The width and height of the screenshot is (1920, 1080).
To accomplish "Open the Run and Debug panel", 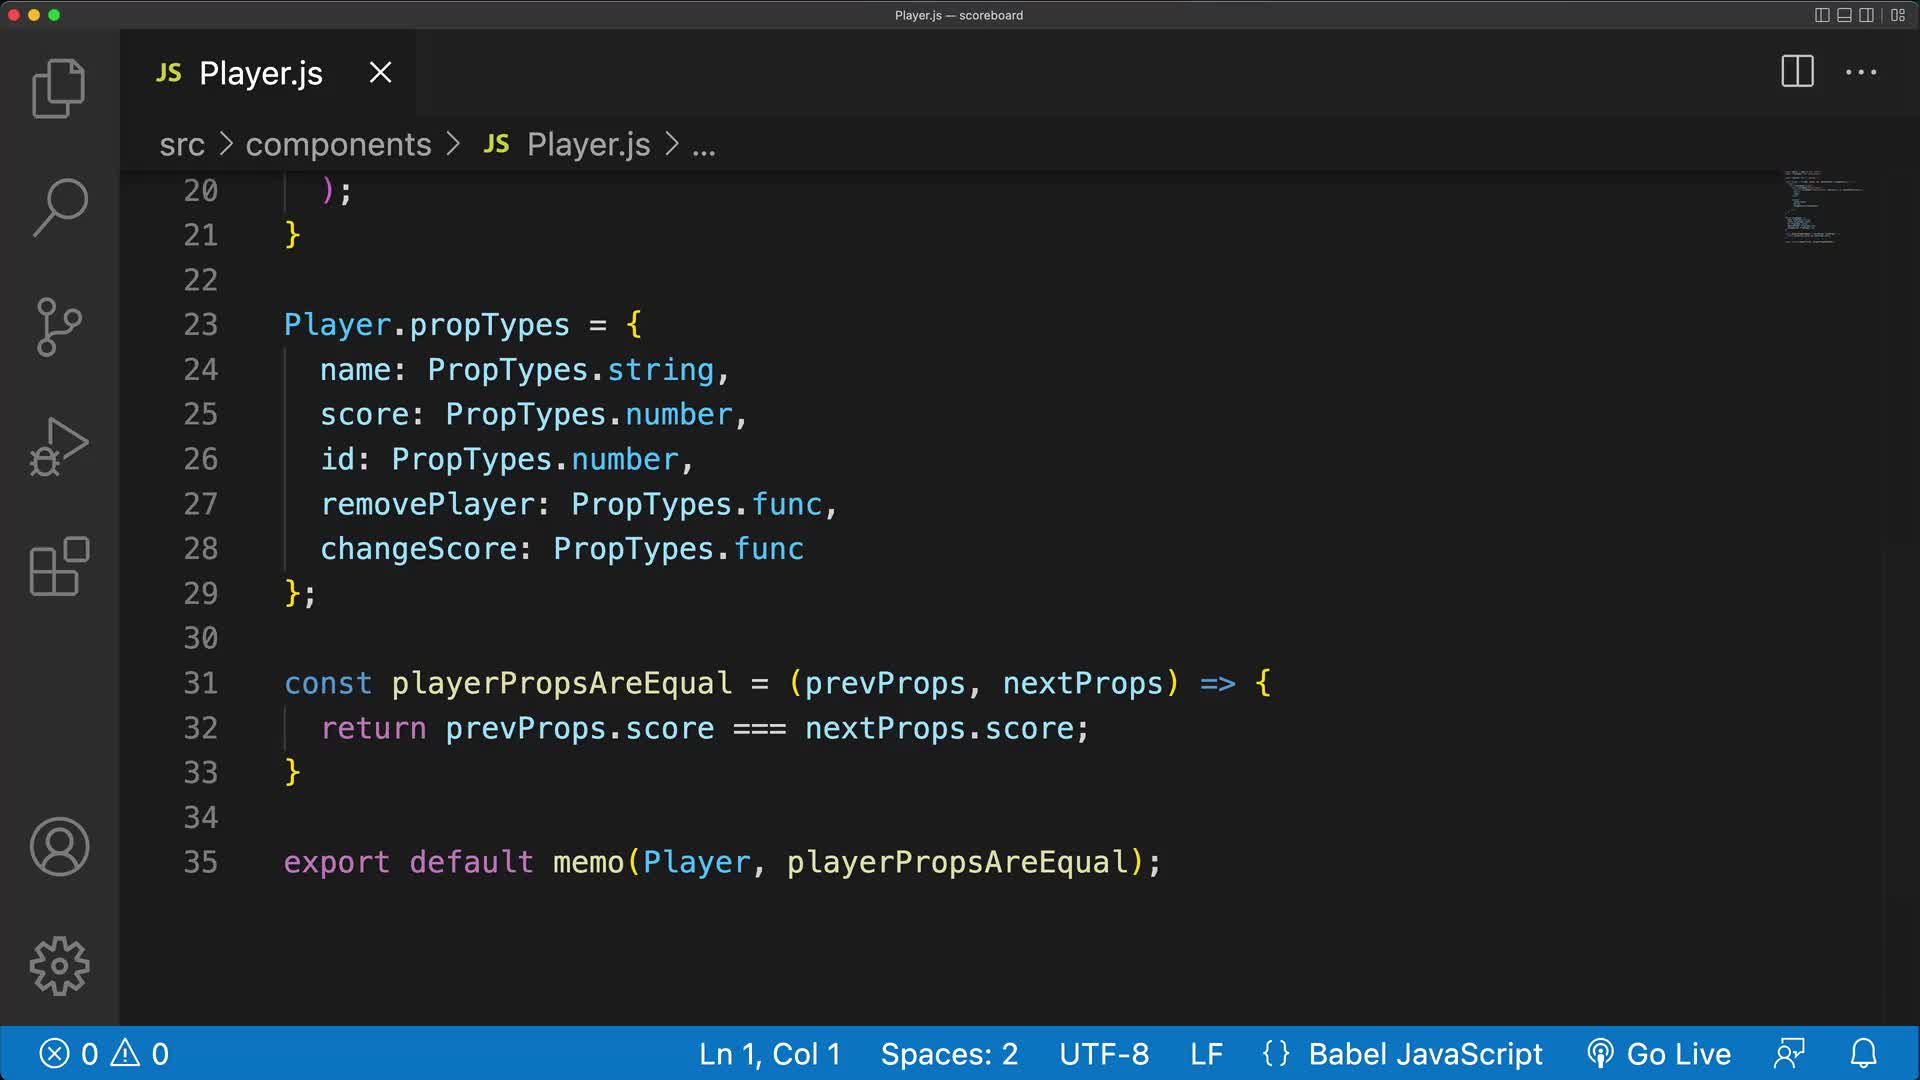I will point(59,447).
